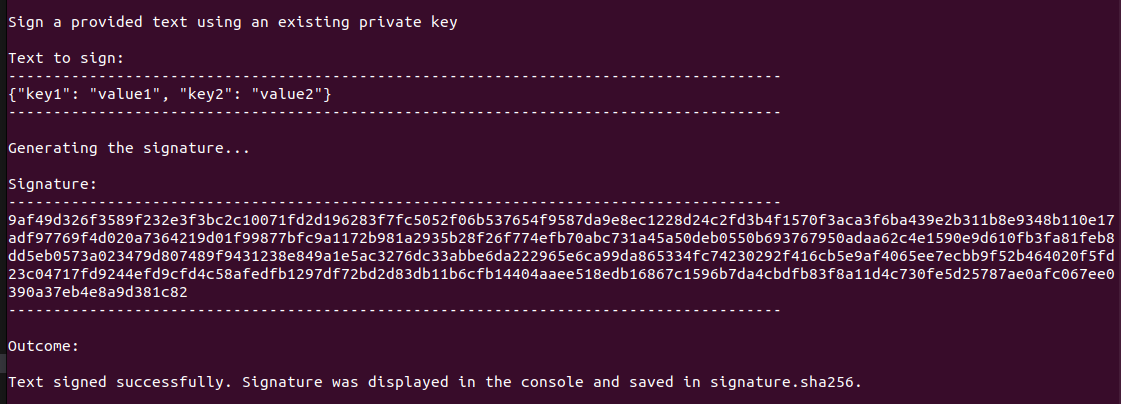This screenshot has width=1121, height=404.
Task: Click the final signature line 390a37eb4e8a9d381c82
Action: pos(97,292)
